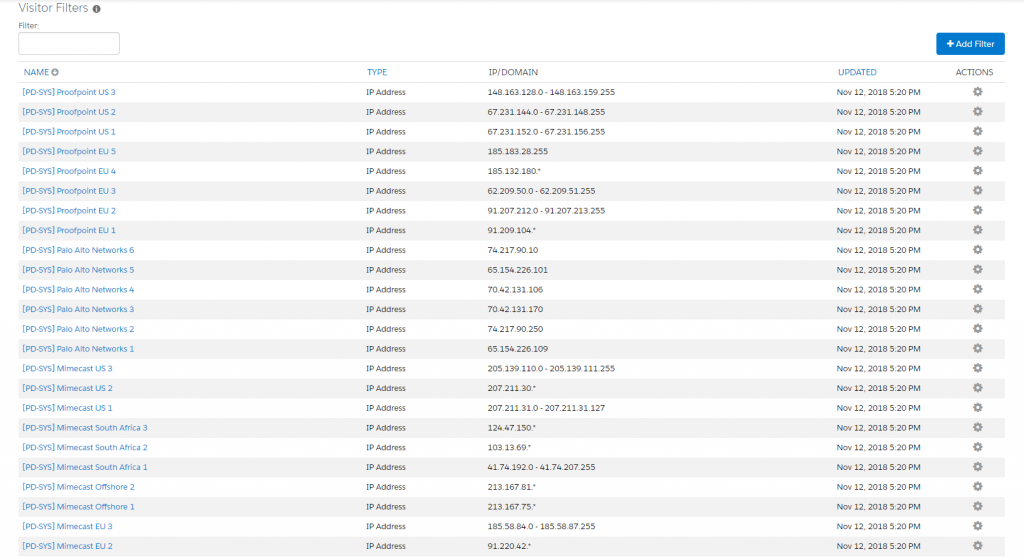Screen dimensions: 1024x560
Task: Open the [PD-SYS] Proofpoint EU 4 filter
Action: (69, 171)
